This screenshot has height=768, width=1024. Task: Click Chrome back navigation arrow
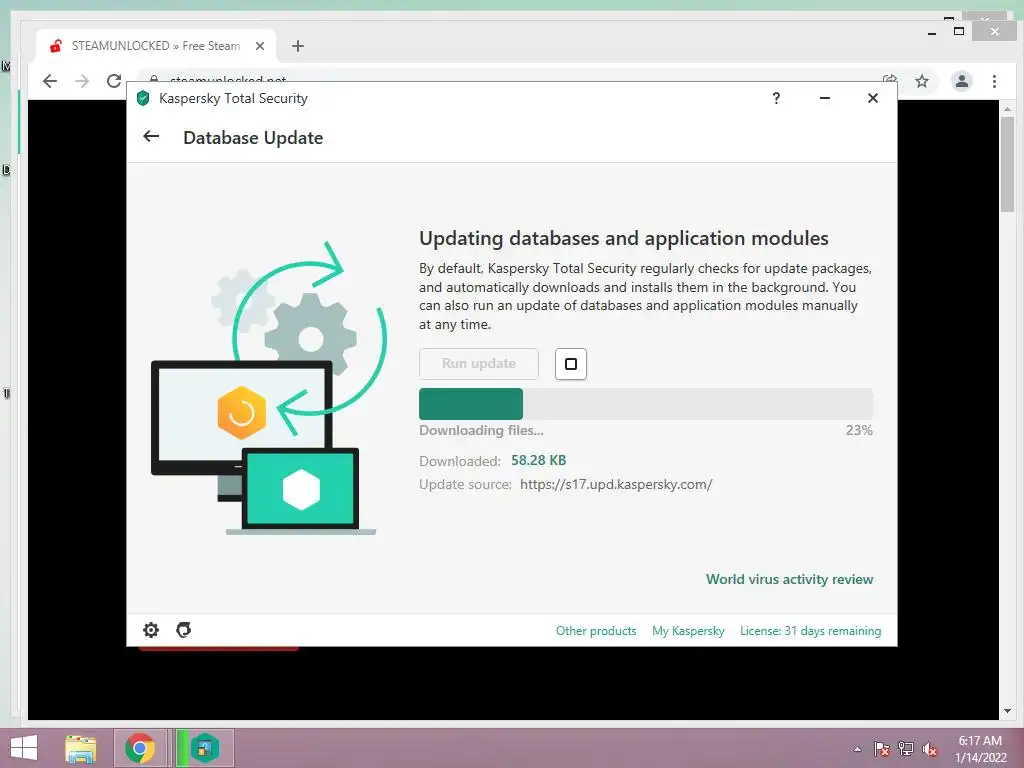pos(50,81)
